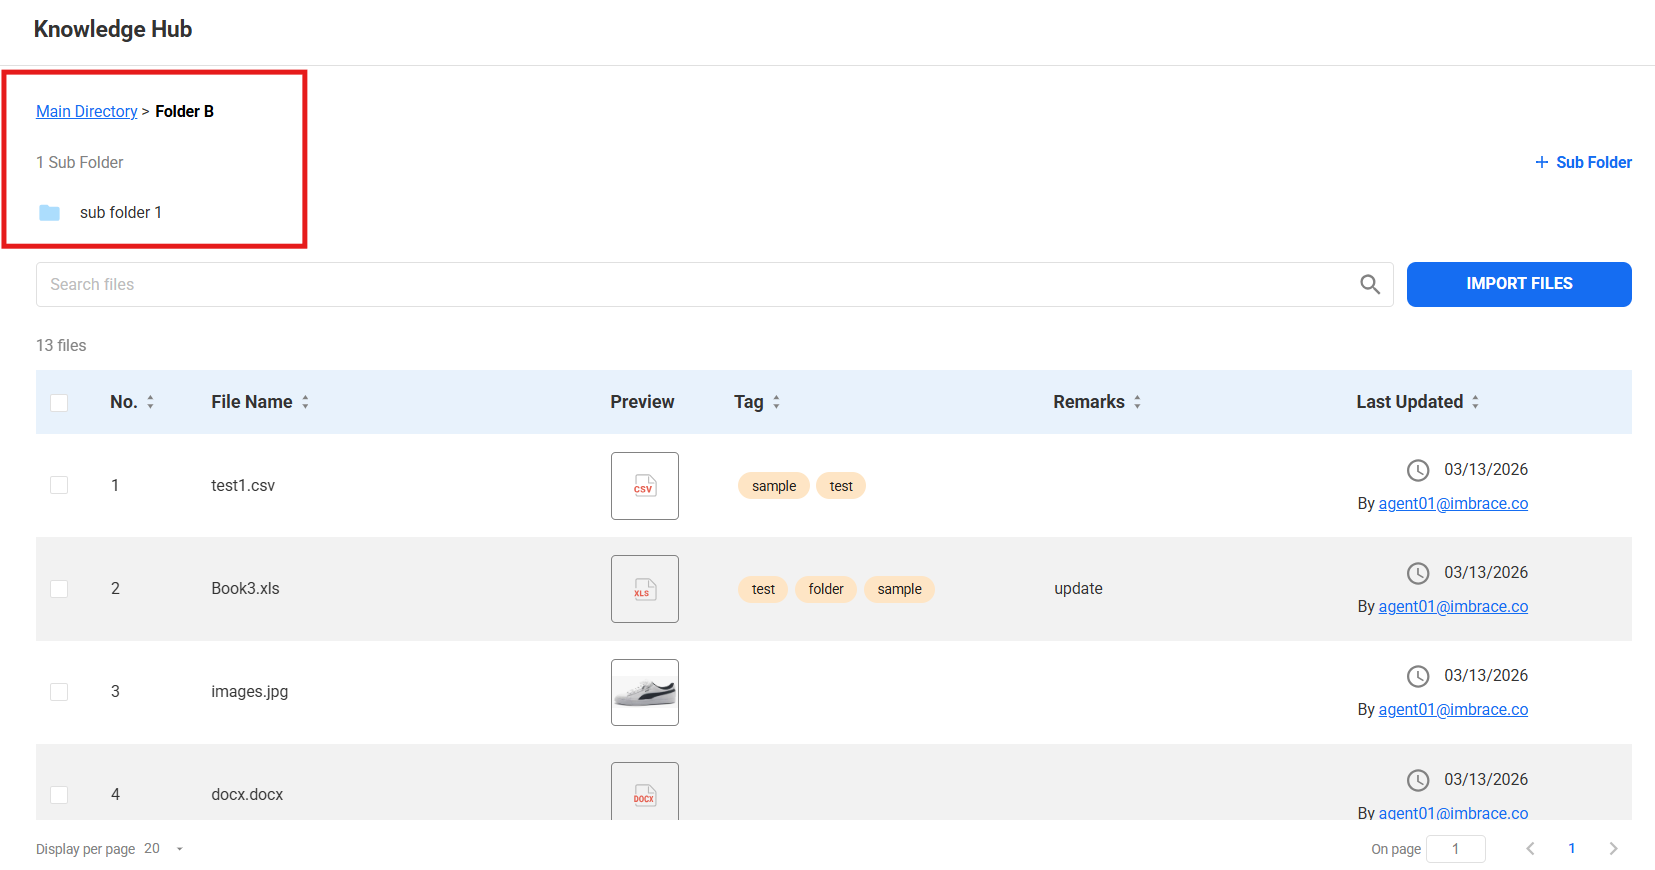This screenshot has height=870, width=1655.
Task: Check the select-all checkbox in header
Action: click(59, 402)
